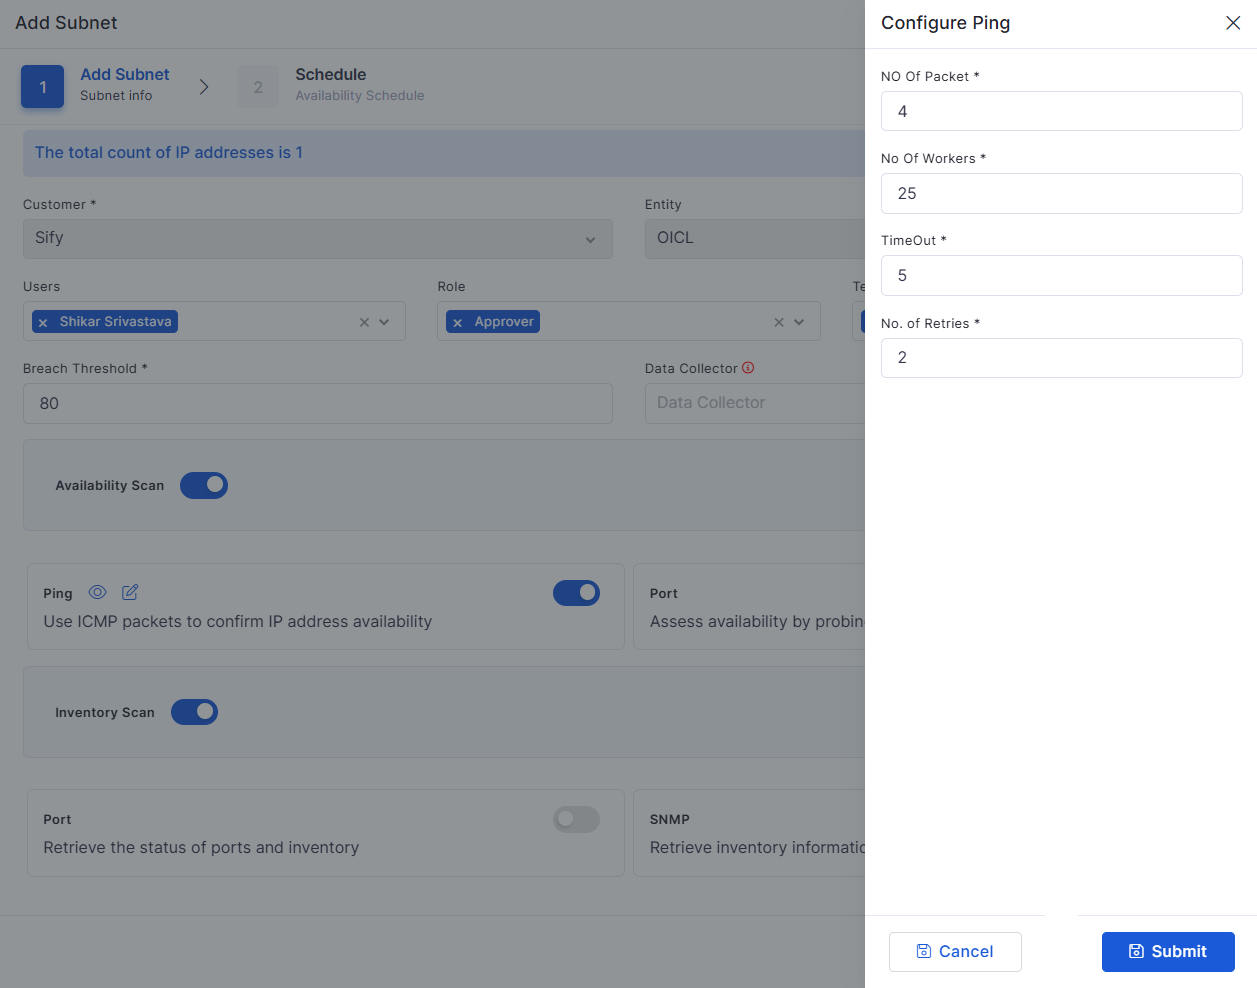This screenshot has height=988, width=1257.
Task: Enable the Port inventory switch
Action: coord(577,819)
